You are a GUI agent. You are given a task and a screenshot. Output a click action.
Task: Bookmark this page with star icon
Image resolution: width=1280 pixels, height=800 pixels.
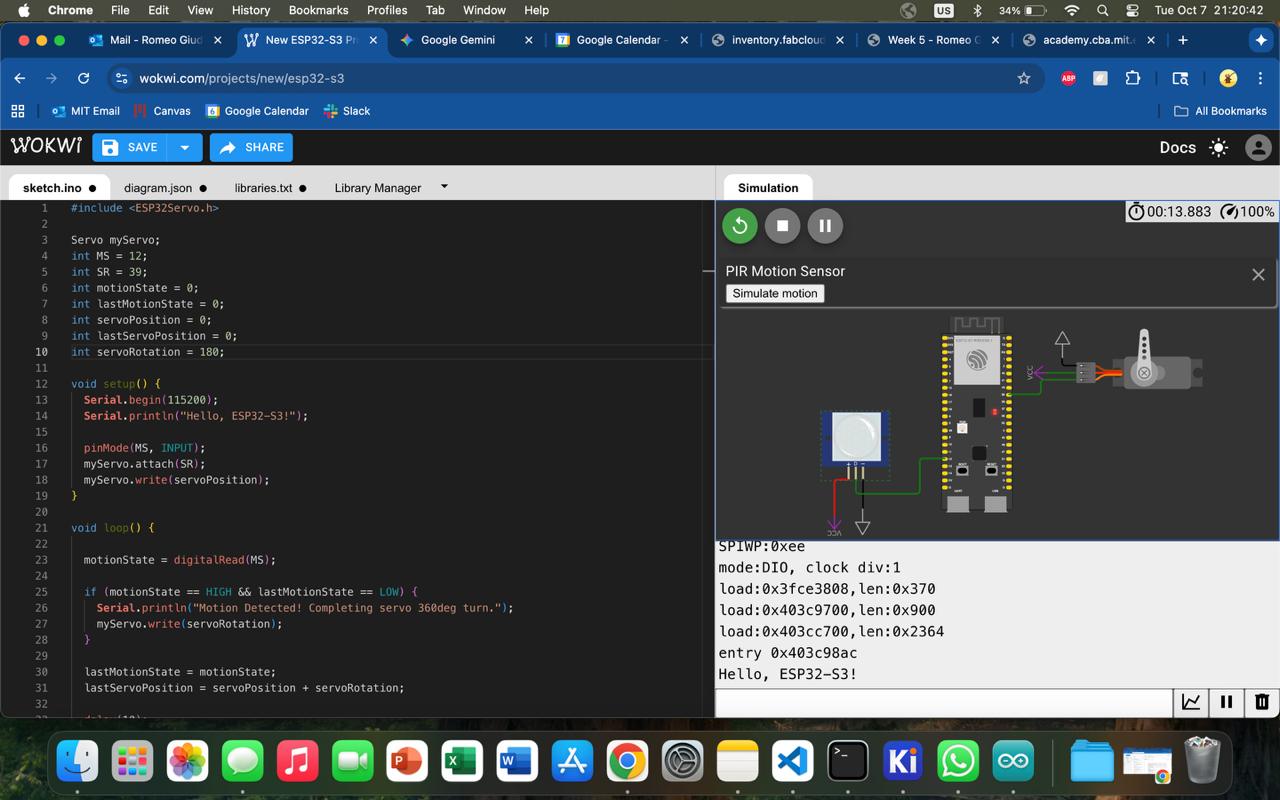coord(1023,78)
